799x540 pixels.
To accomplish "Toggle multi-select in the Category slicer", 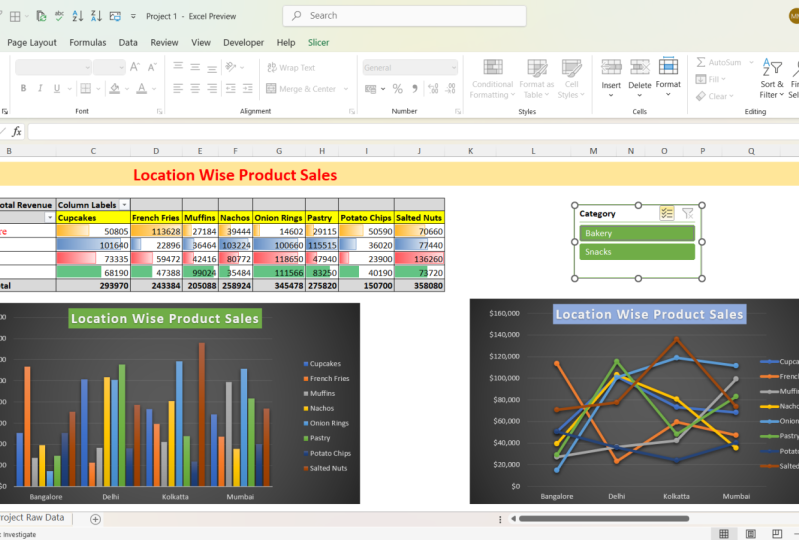I will (x=667, y=213).
